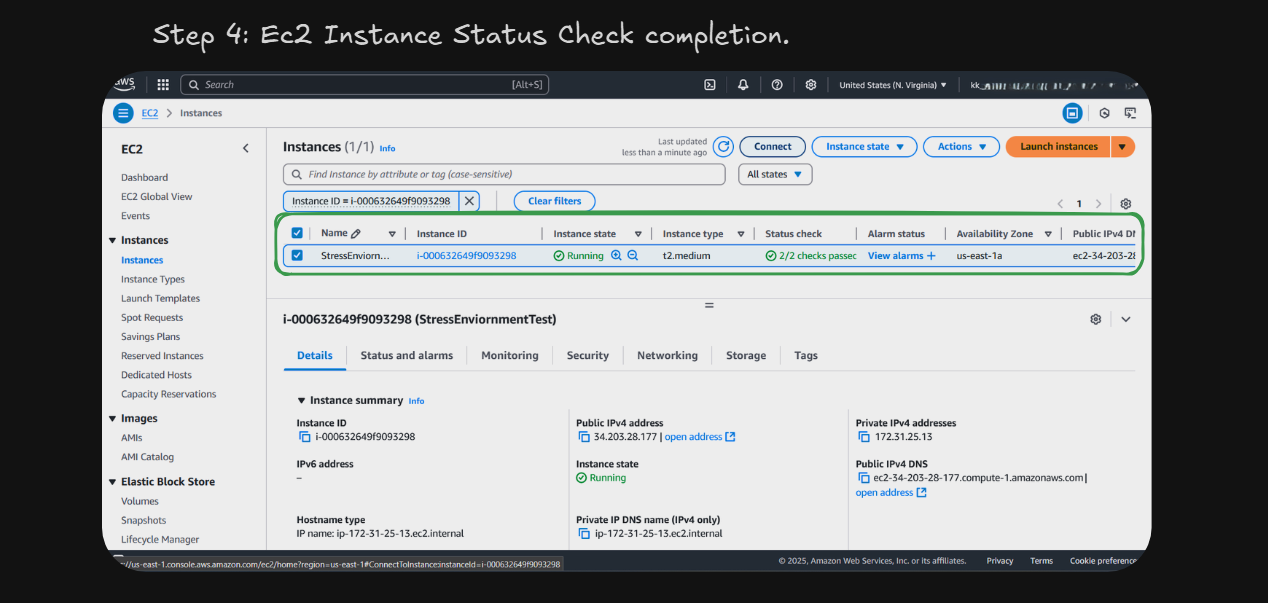Viewport: 1268px width, 603px height.
Task: Open table preferences gear icon
Action: coord(1126,203)
